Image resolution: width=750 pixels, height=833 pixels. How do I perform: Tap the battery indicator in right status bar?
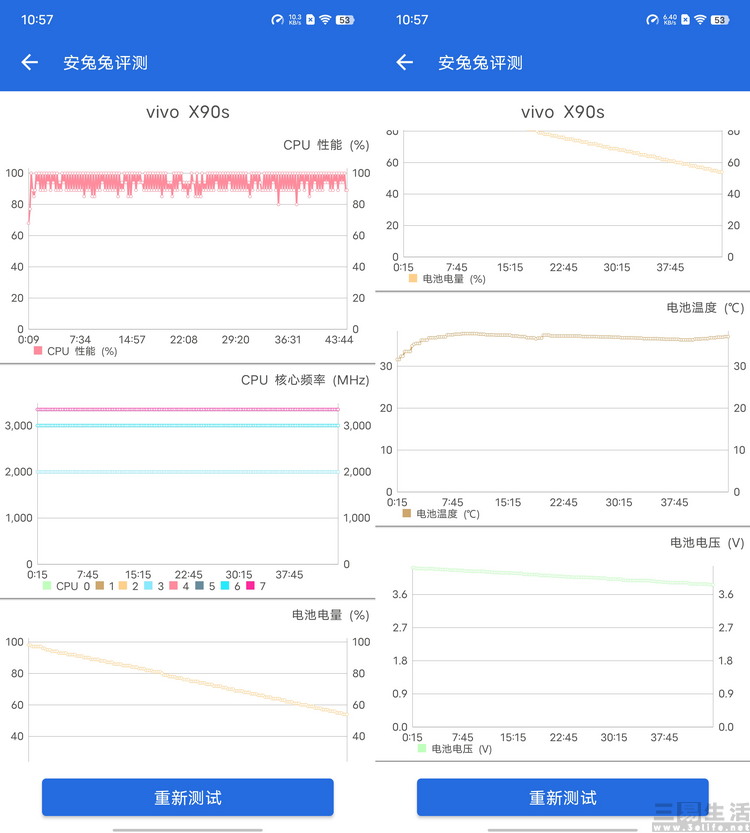(720, 20)
